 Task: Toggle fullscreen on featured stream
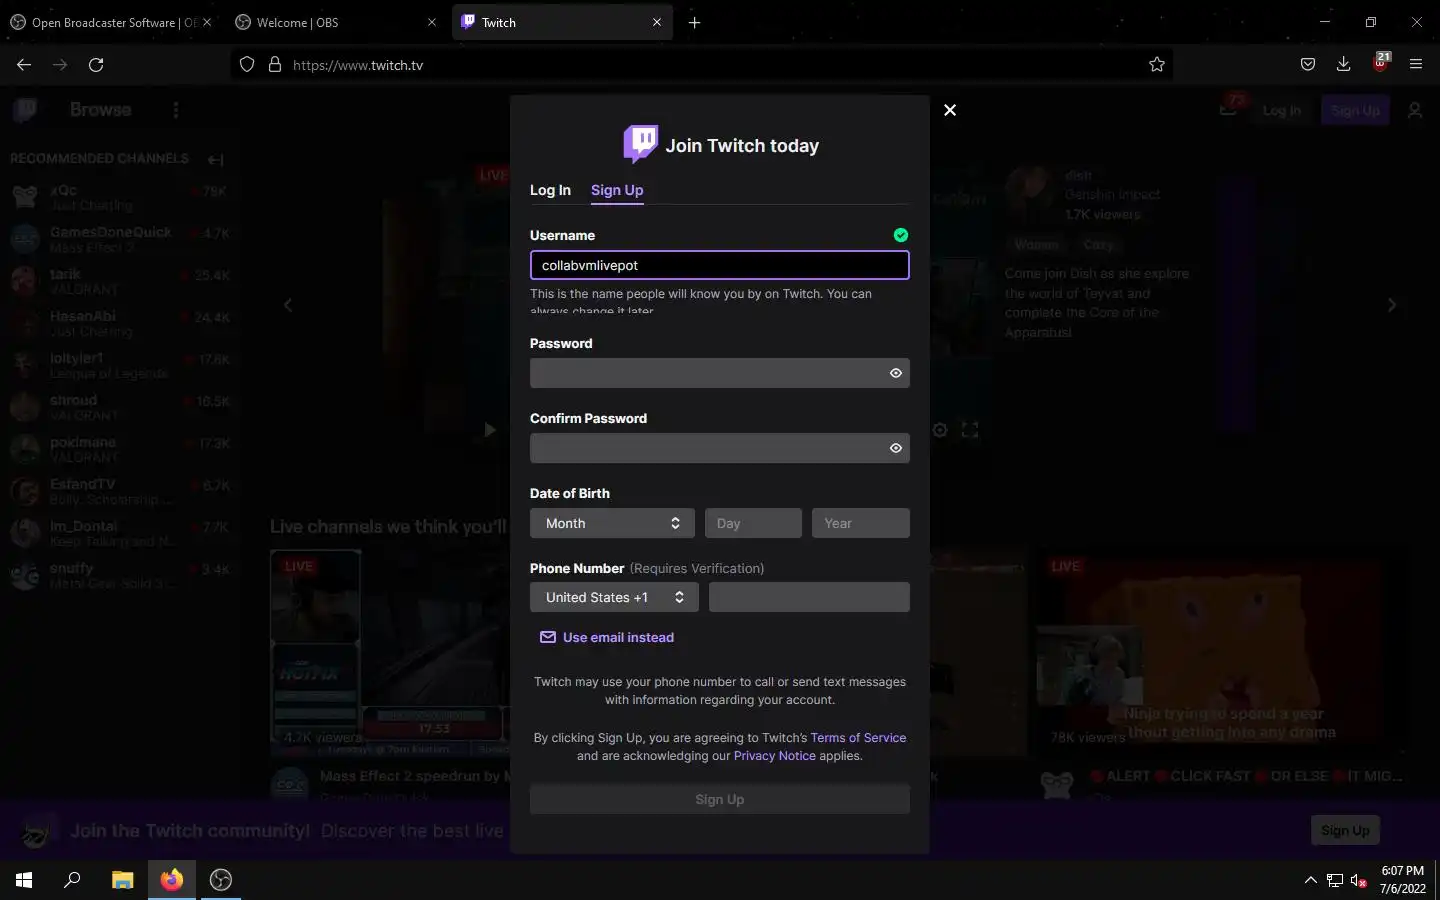coord(970,430)
